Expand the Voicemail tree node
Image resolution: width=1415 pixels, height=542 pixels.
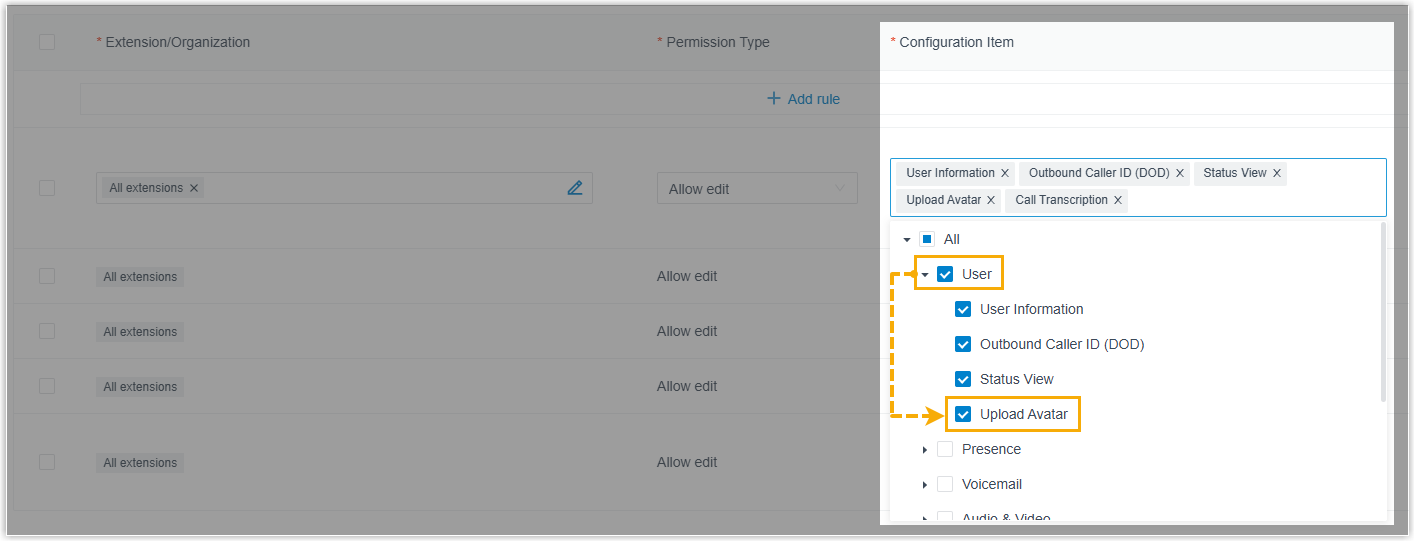point(925,485)
